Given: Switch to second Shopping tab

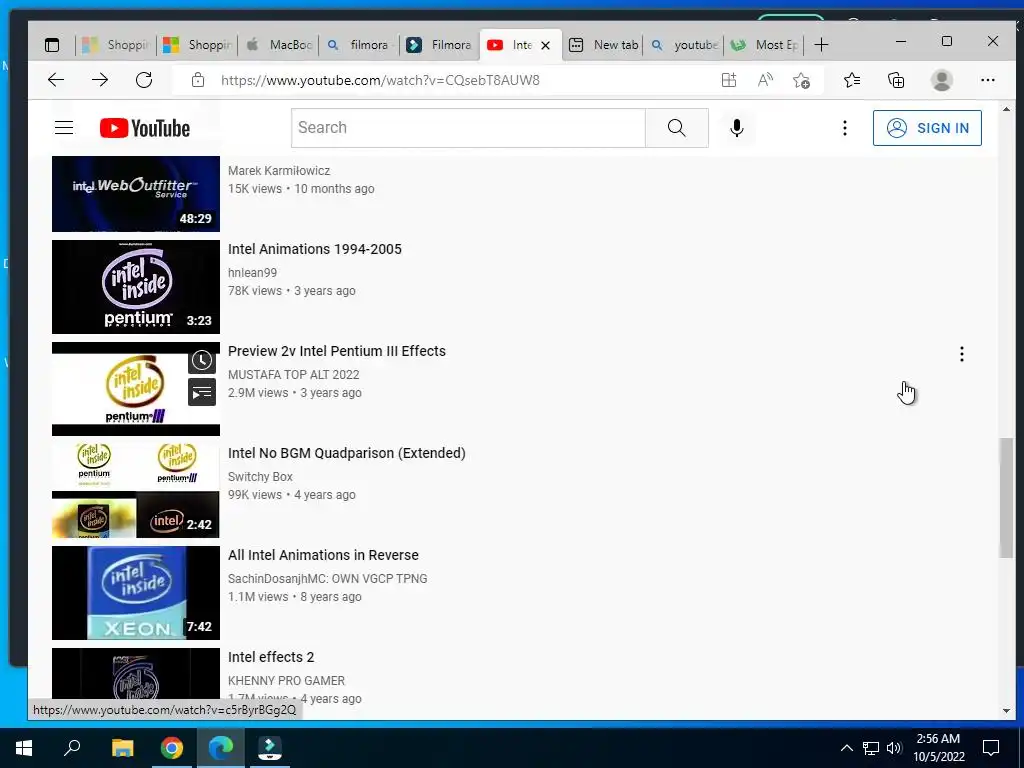Looking at the screenshot, I should click(197, 45).
